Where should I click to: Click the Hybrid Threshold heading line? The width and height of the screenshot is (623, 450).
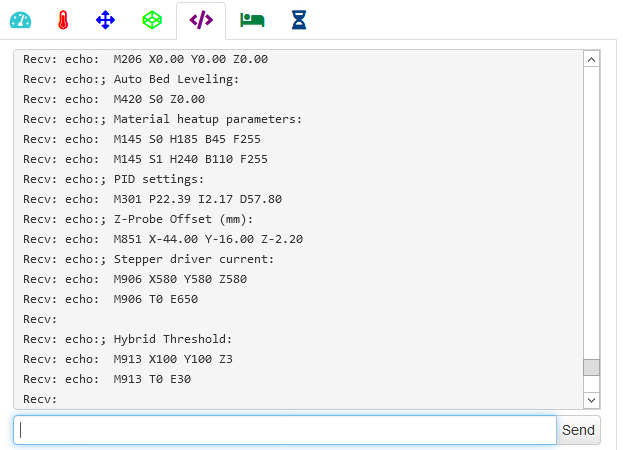(127, 339)
